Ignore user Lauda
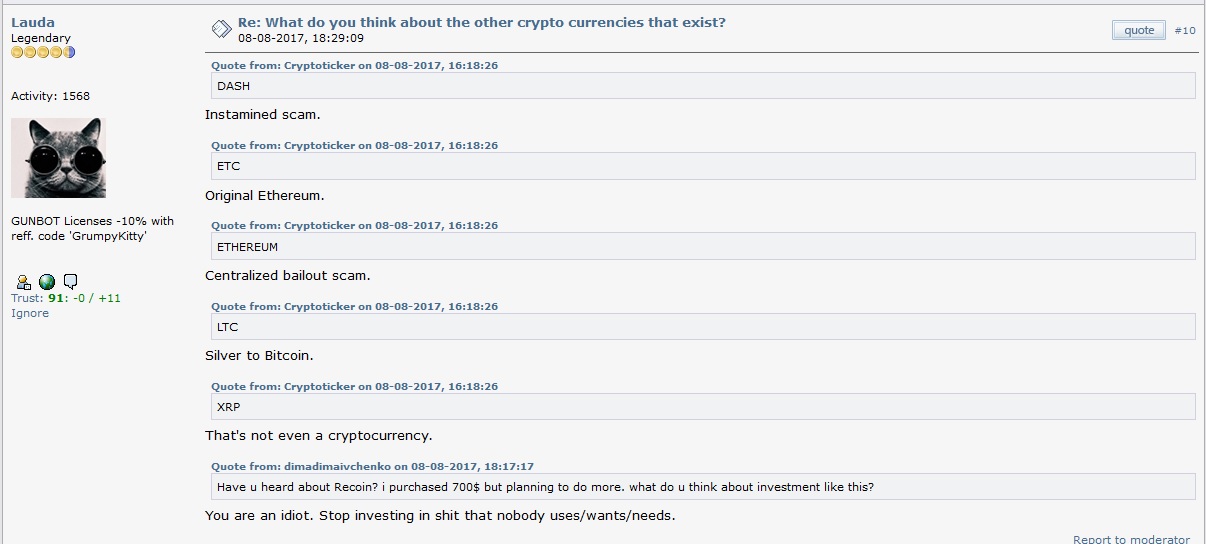The image size is (1206, 544). [30, 313]
